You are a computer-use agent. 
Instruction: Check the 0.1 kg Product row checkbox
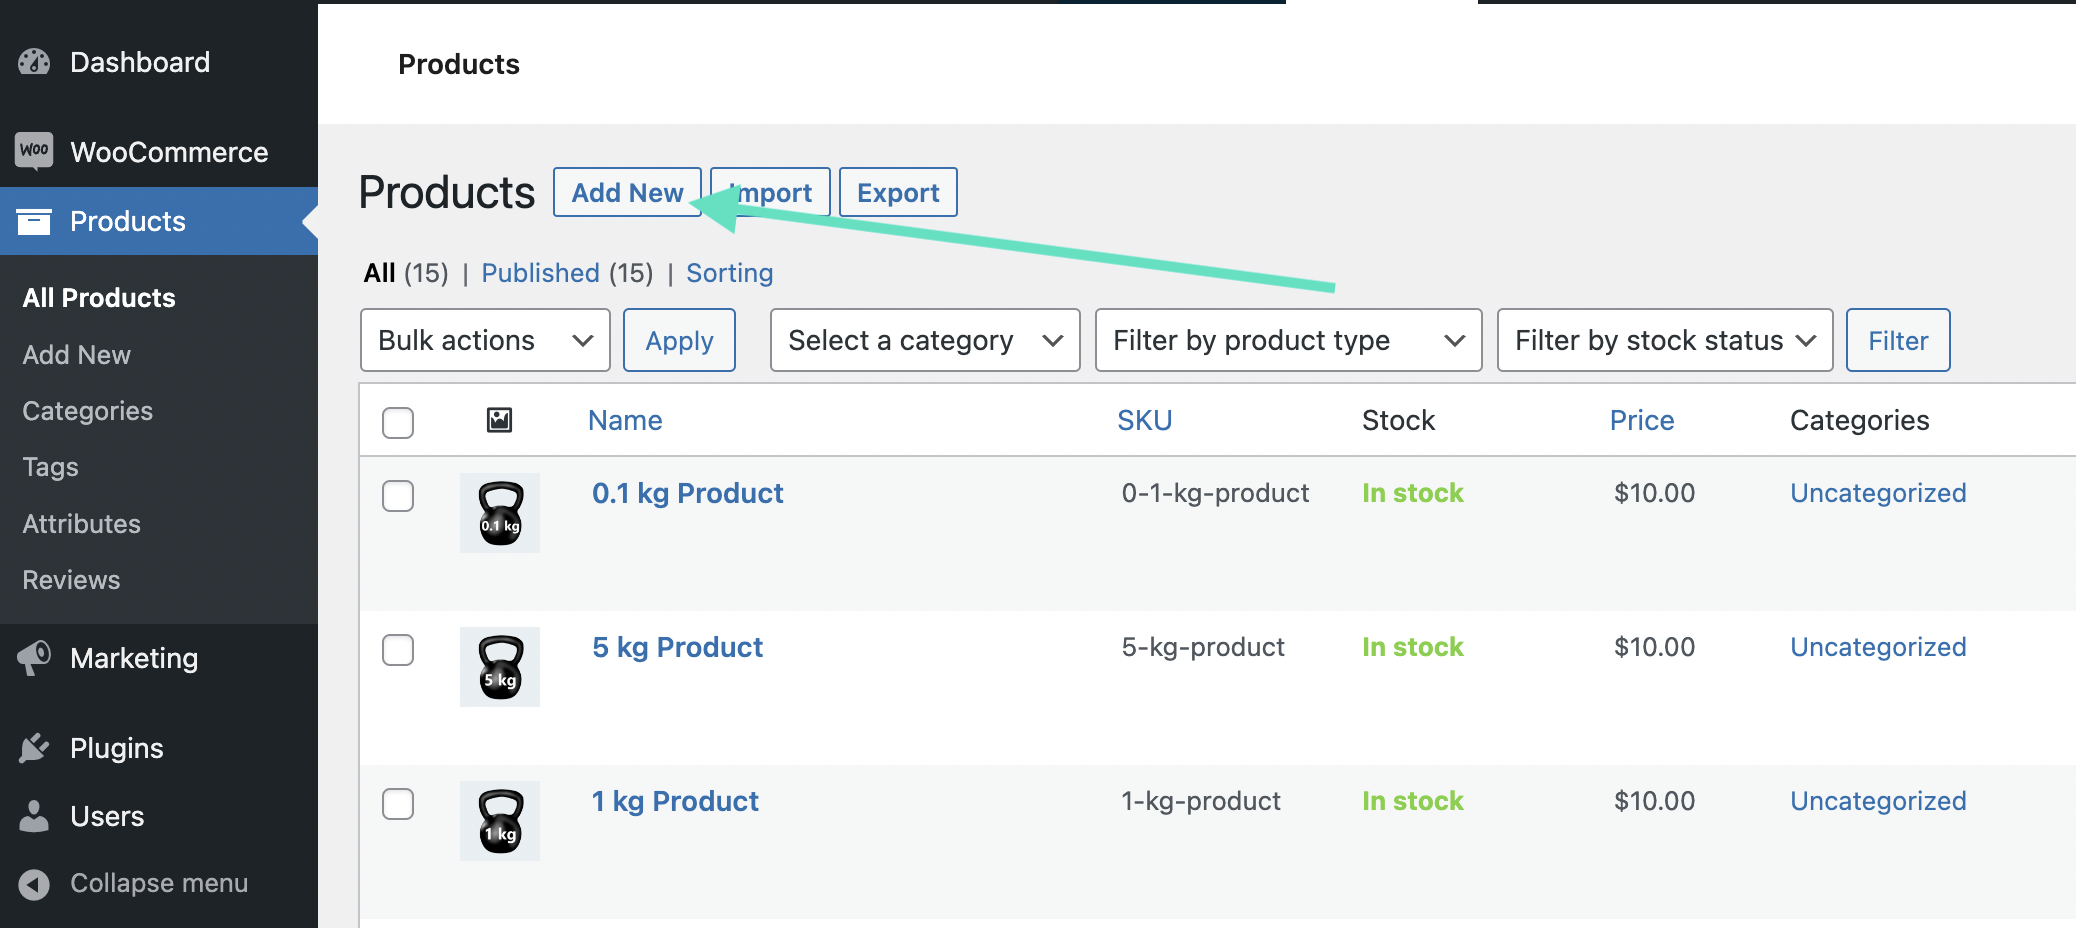click(x=397, y=496)
